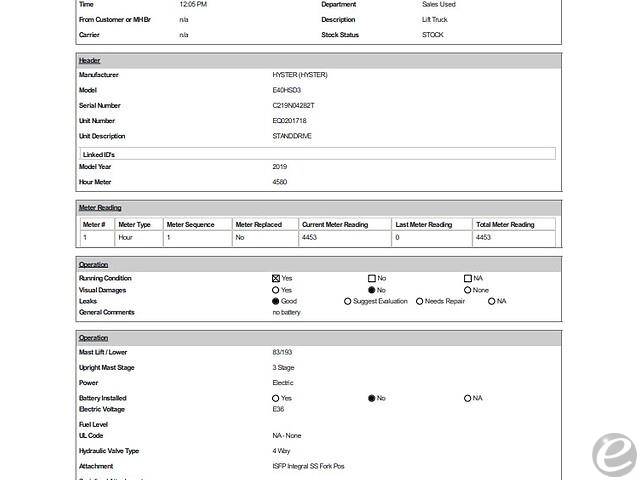This screenshot has height=480, width=640.
Task: Select Suggest Evaluation for Leaks
Action: coord(347,301)
